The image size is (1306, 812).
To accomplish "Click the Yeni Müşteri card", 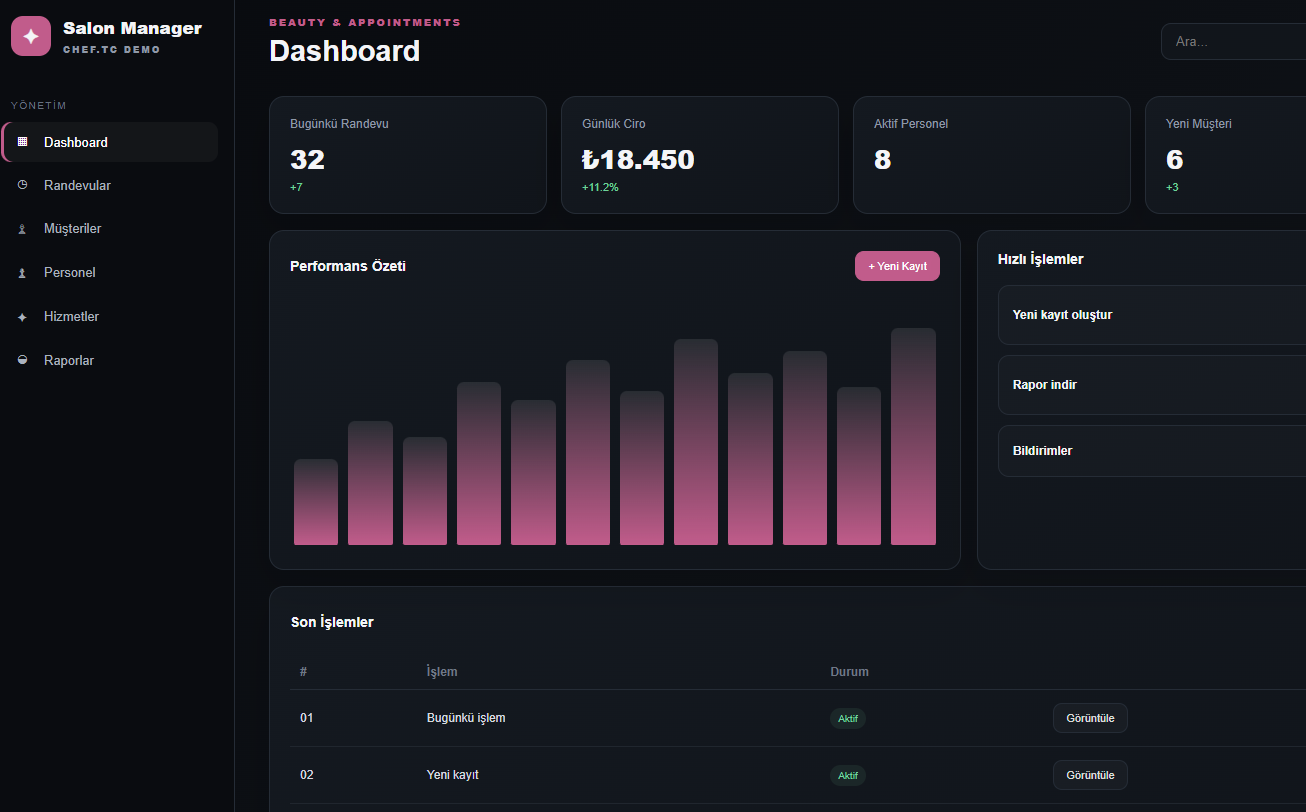I will [1226, 155].
